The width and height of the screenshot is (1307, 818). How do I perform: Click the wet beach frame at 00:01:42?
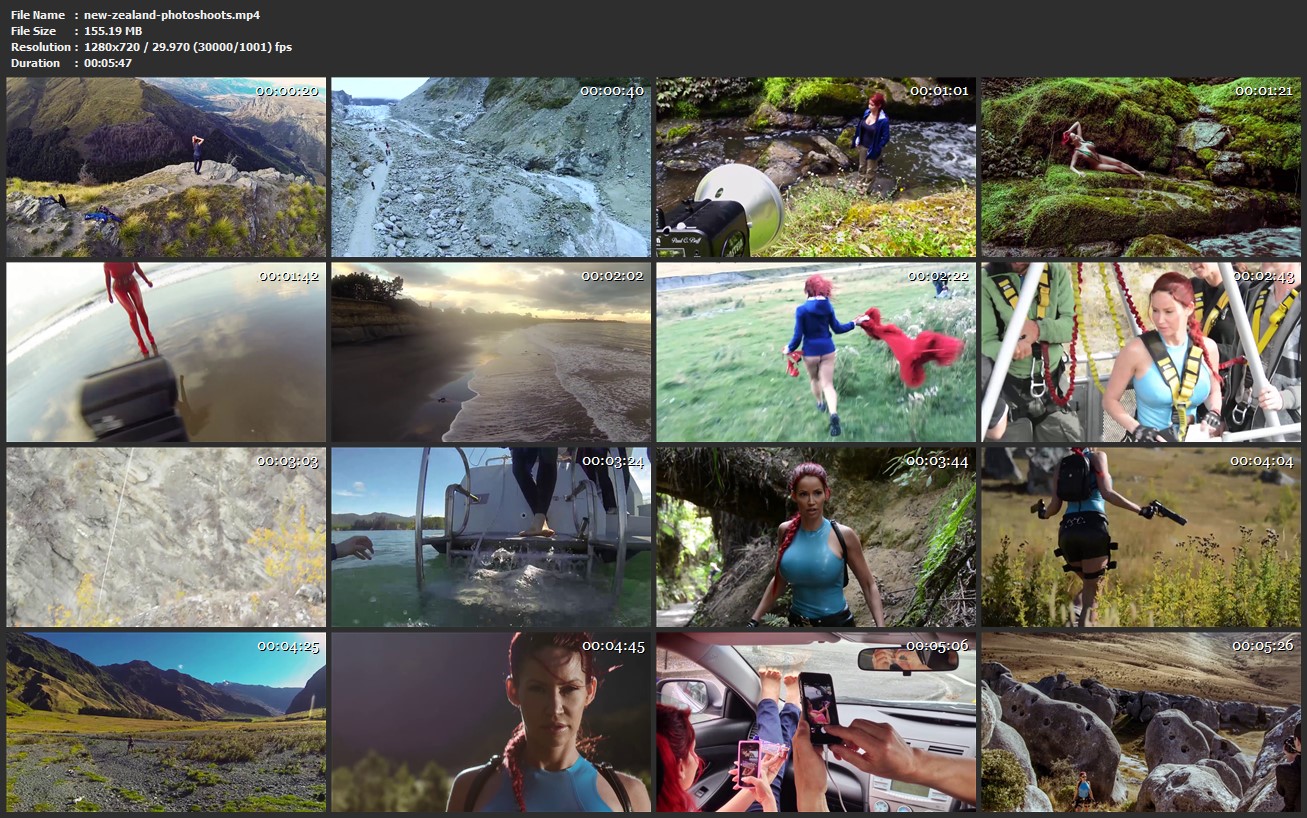[166, 352]
